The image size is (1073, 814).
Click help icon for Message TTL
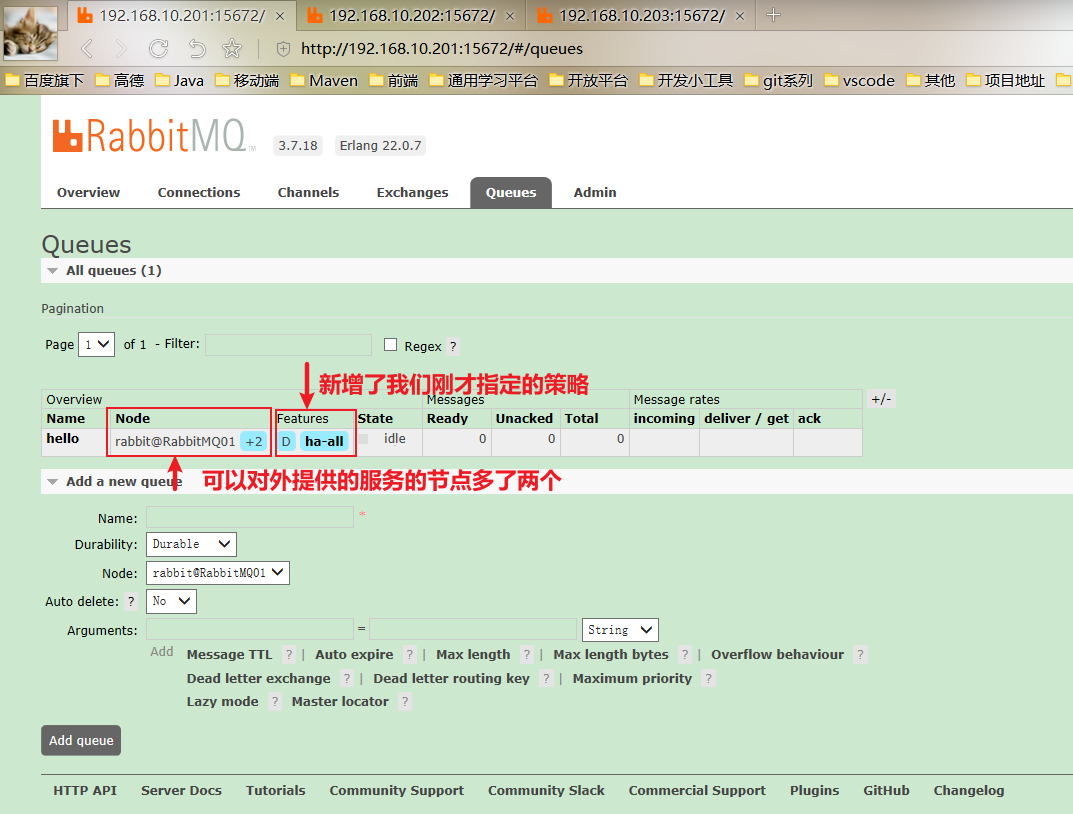289,655
